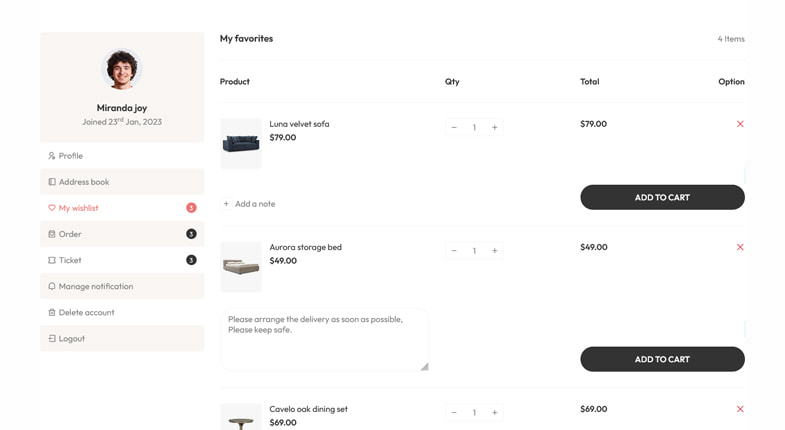Decrease Cavelo oak dining set quantity
The image size is (785, 430).
454,412
